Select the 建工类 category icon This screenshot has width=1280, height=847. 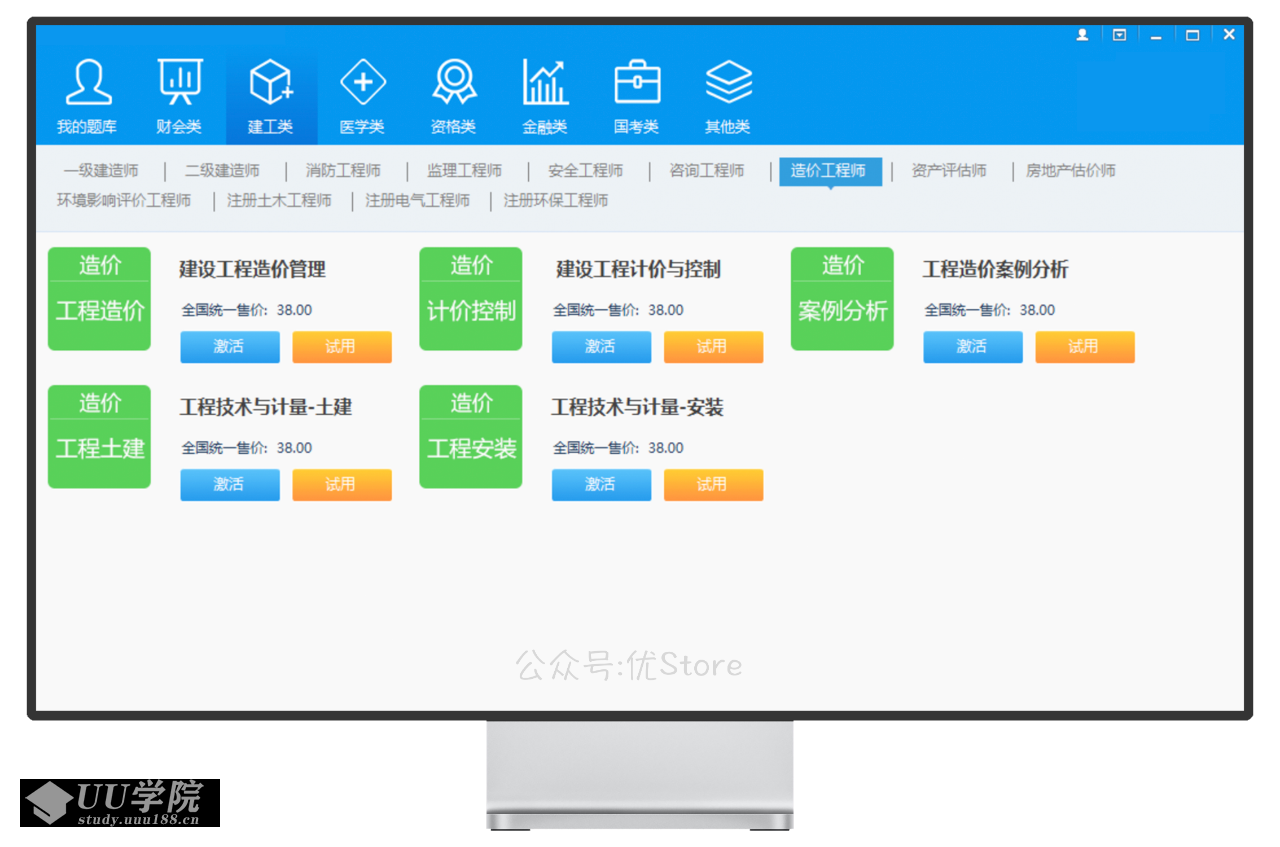click(271, 82)
